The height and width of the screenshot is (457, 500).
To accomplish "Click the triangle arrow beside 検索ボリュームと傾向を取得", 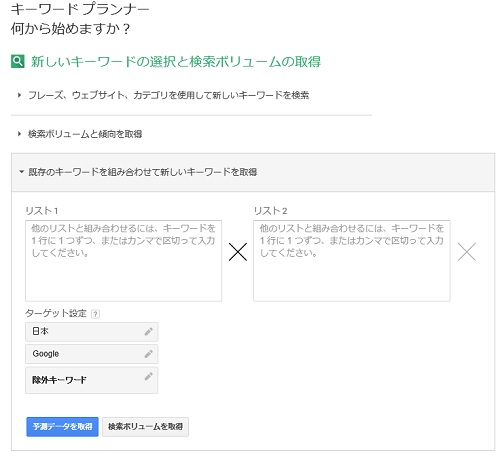I will tap(19, 134).
